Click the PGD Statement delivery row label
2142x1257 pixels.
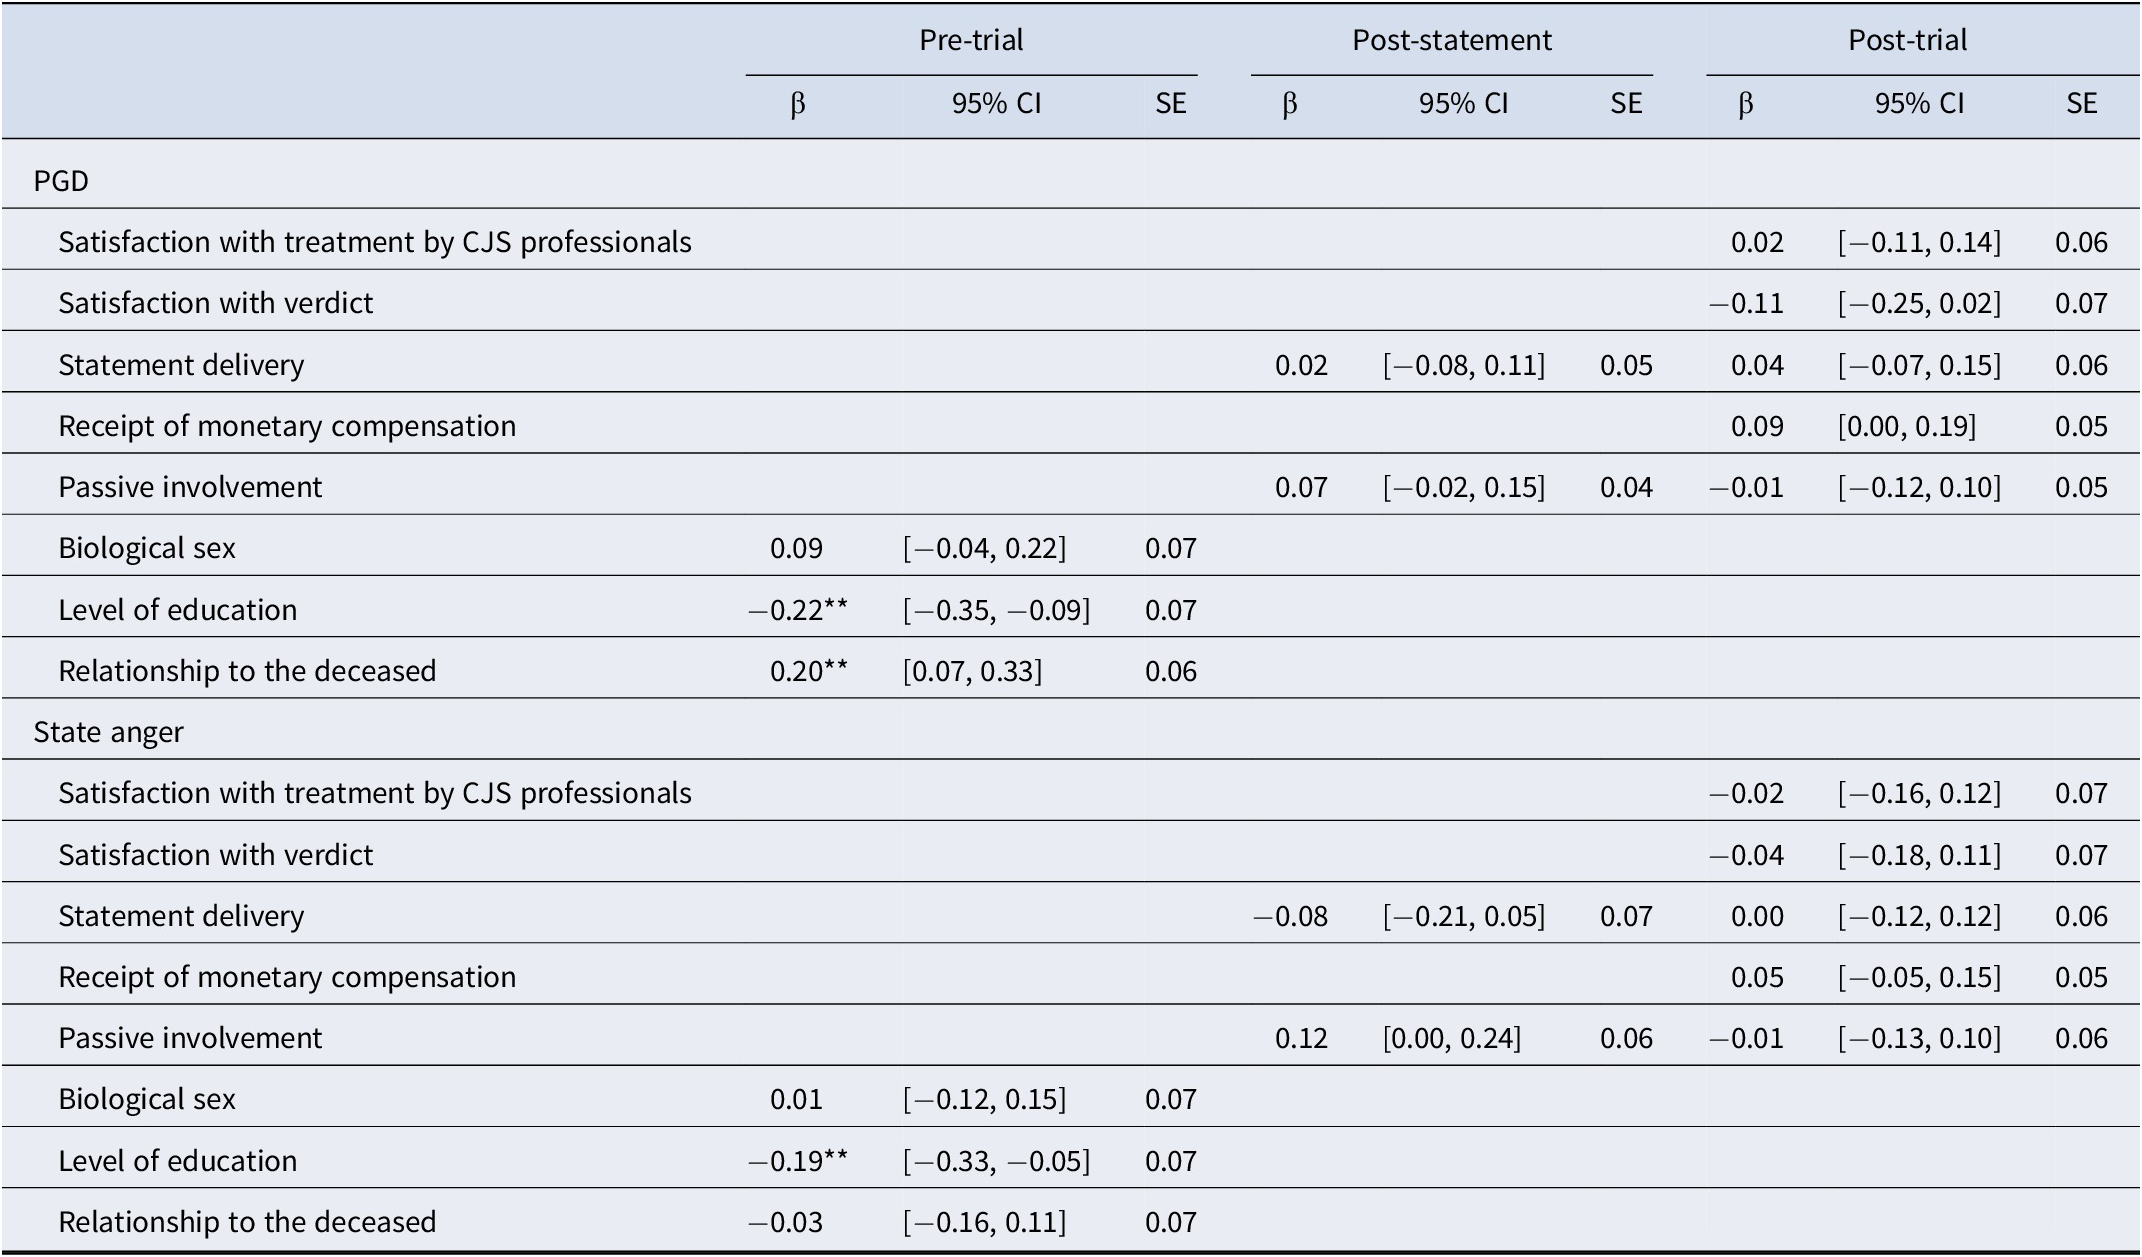pos(181,364)
